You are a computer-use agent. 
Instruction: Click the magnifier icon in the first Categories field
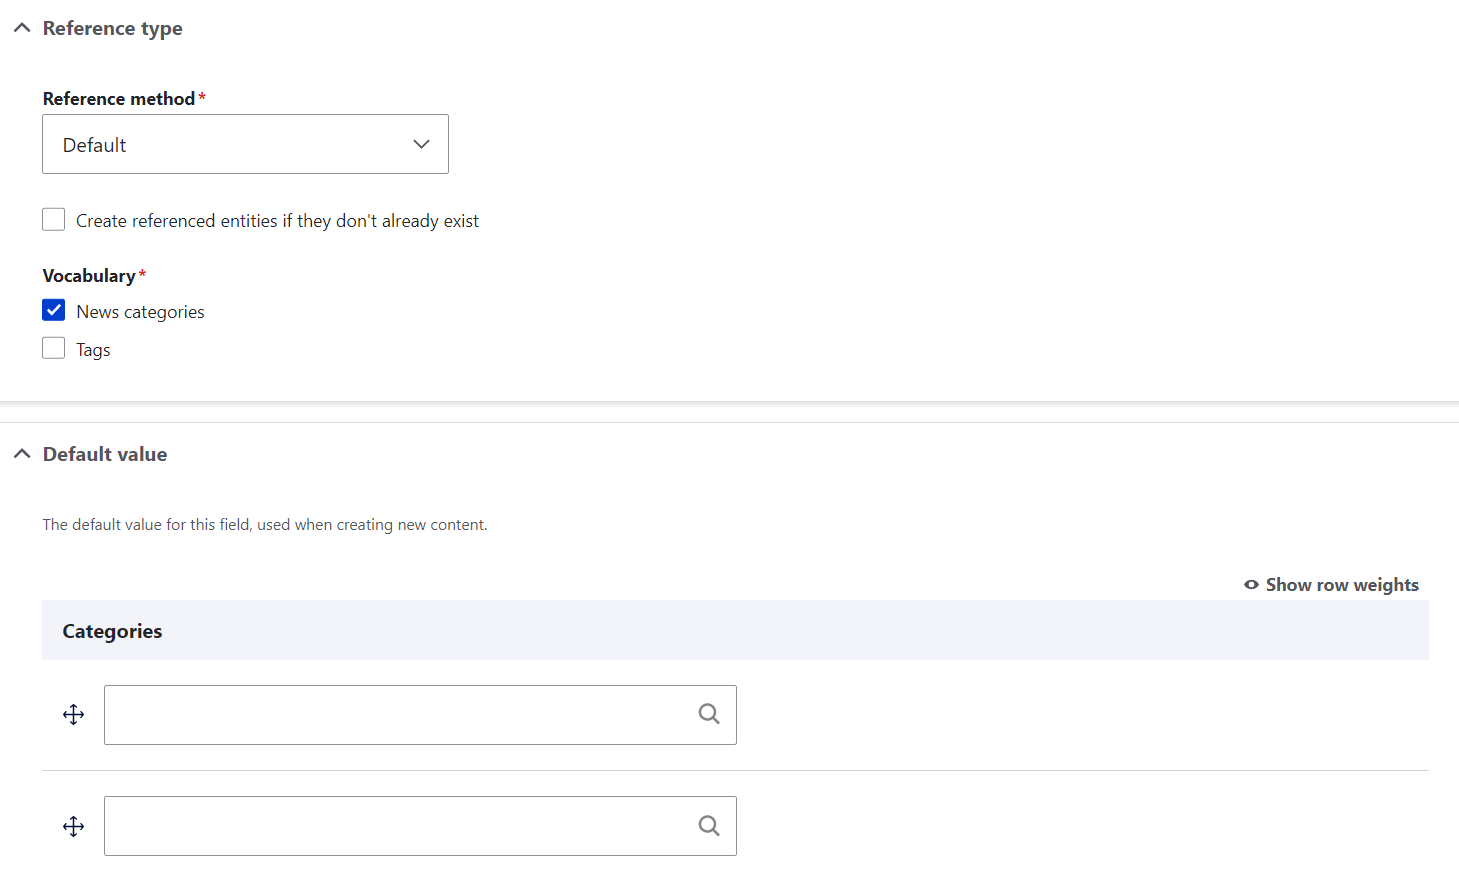[x=709, y=714]
